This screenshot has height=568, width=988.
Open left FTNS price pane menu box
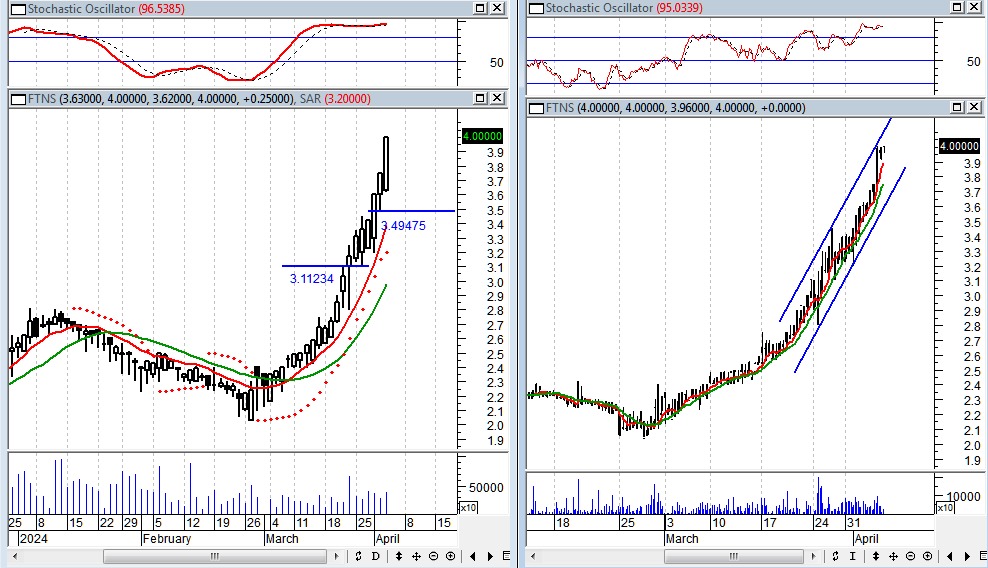(18, 98)
